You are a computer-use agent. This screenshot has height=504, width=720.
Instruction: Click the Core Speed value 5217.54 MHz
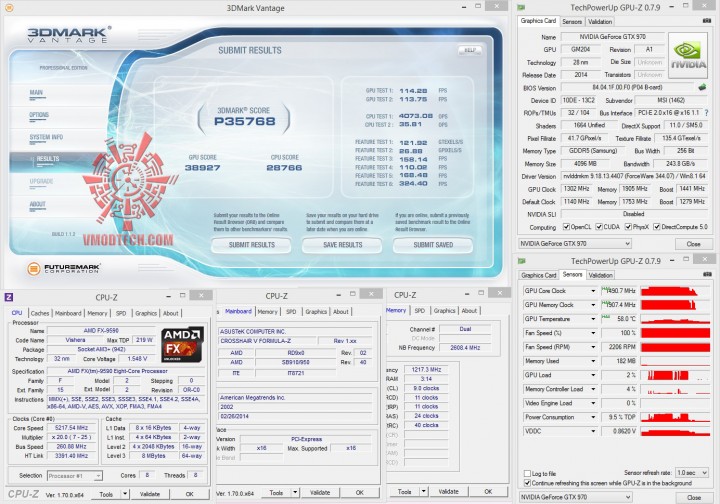(x=71, y=428)
